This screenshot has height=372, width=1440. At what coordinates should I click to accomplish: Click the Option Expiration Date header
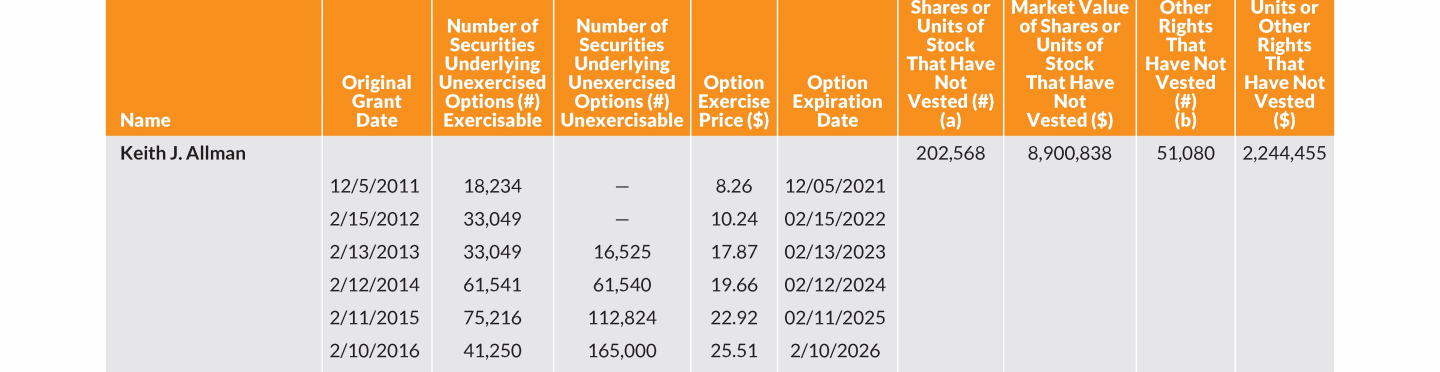pyautogui.click(x=837, y=101)
